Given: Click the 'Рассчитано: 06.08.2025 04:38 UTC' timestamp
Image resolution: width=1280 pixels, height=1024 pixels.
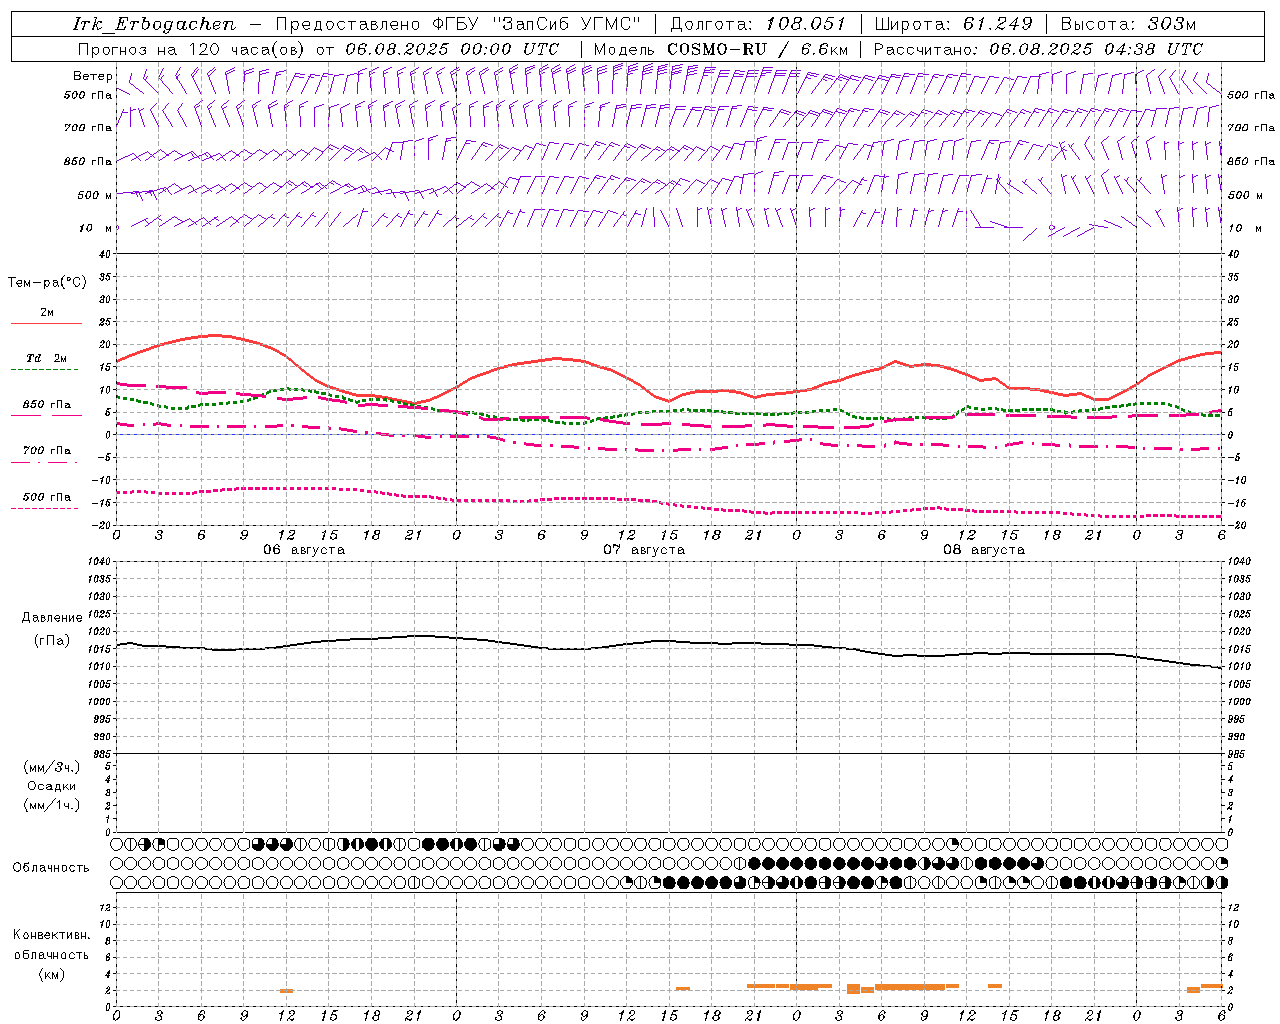Looking at the screenshot, I should pos(1038,49).
